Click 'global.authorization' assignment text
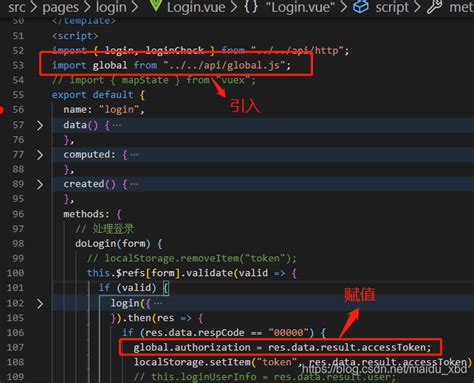Image resolution: width=474 pixels, height=383 pixels. (192, 347)
